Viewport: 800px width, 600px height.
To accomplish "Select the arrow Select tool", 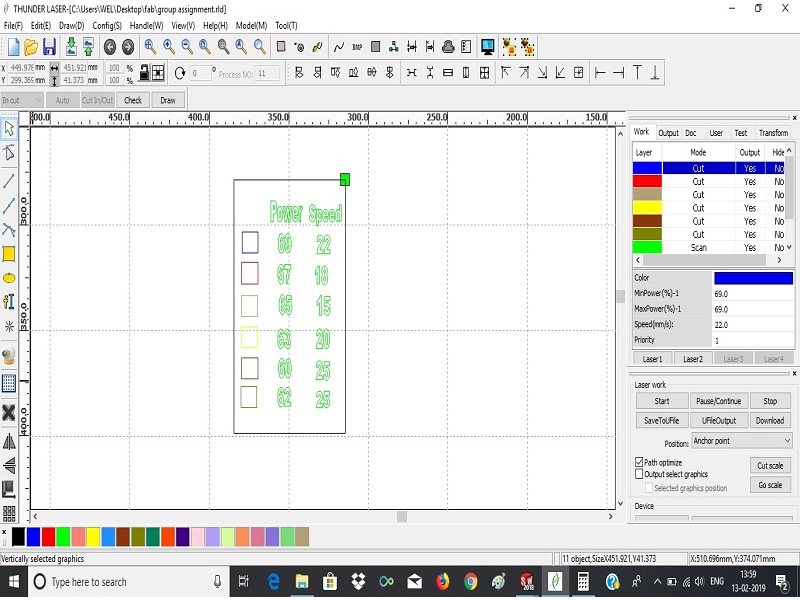I will point(9,129).
